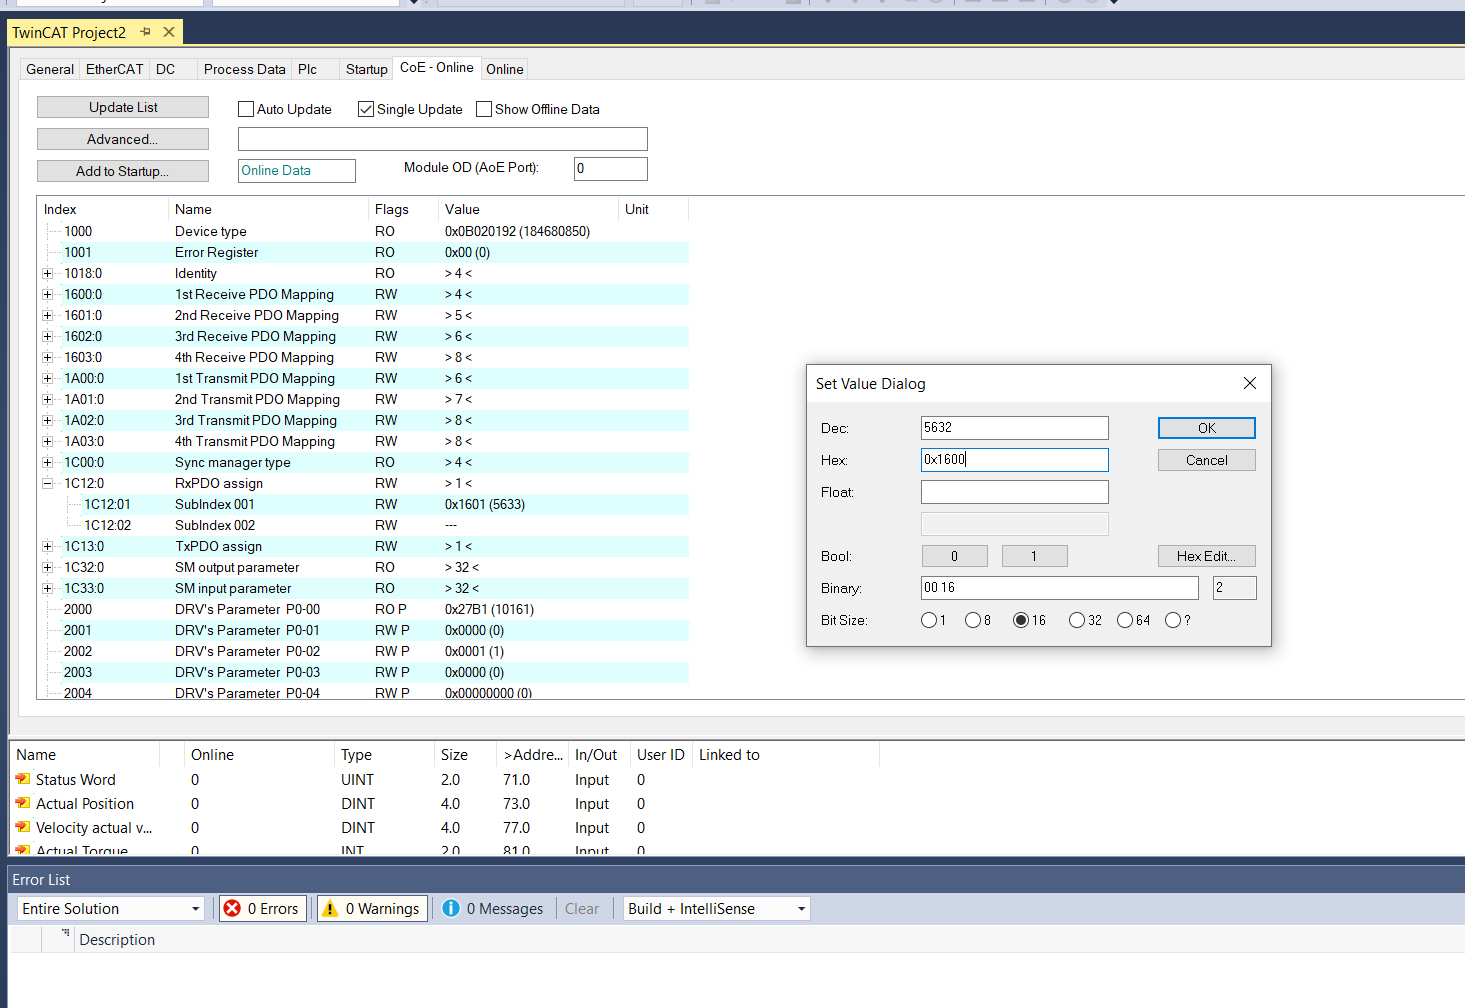Open the Startup tab
The width and height of the screenshot is (1465, 1008).
tap(366, 69)
